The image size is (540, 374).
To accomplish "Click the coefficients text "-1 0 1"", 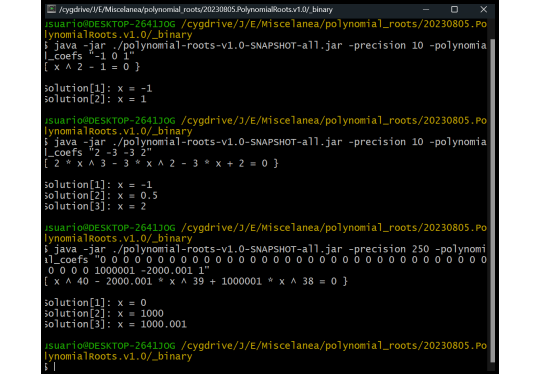I will point(112,56).
